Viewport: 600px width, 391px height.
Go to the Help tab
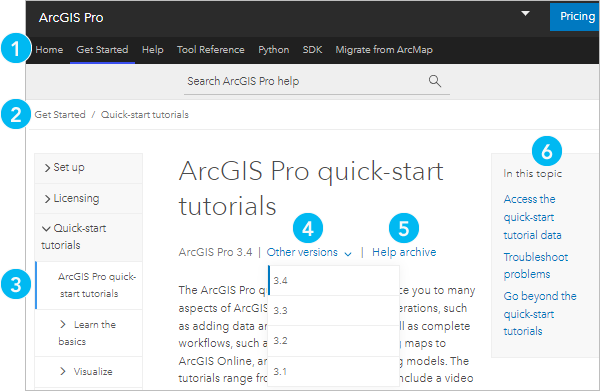point(153,50)
